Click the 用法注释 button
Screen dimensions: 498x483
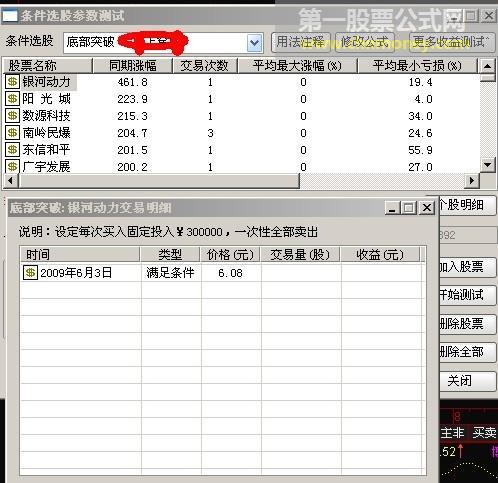(x=301, y=42)
